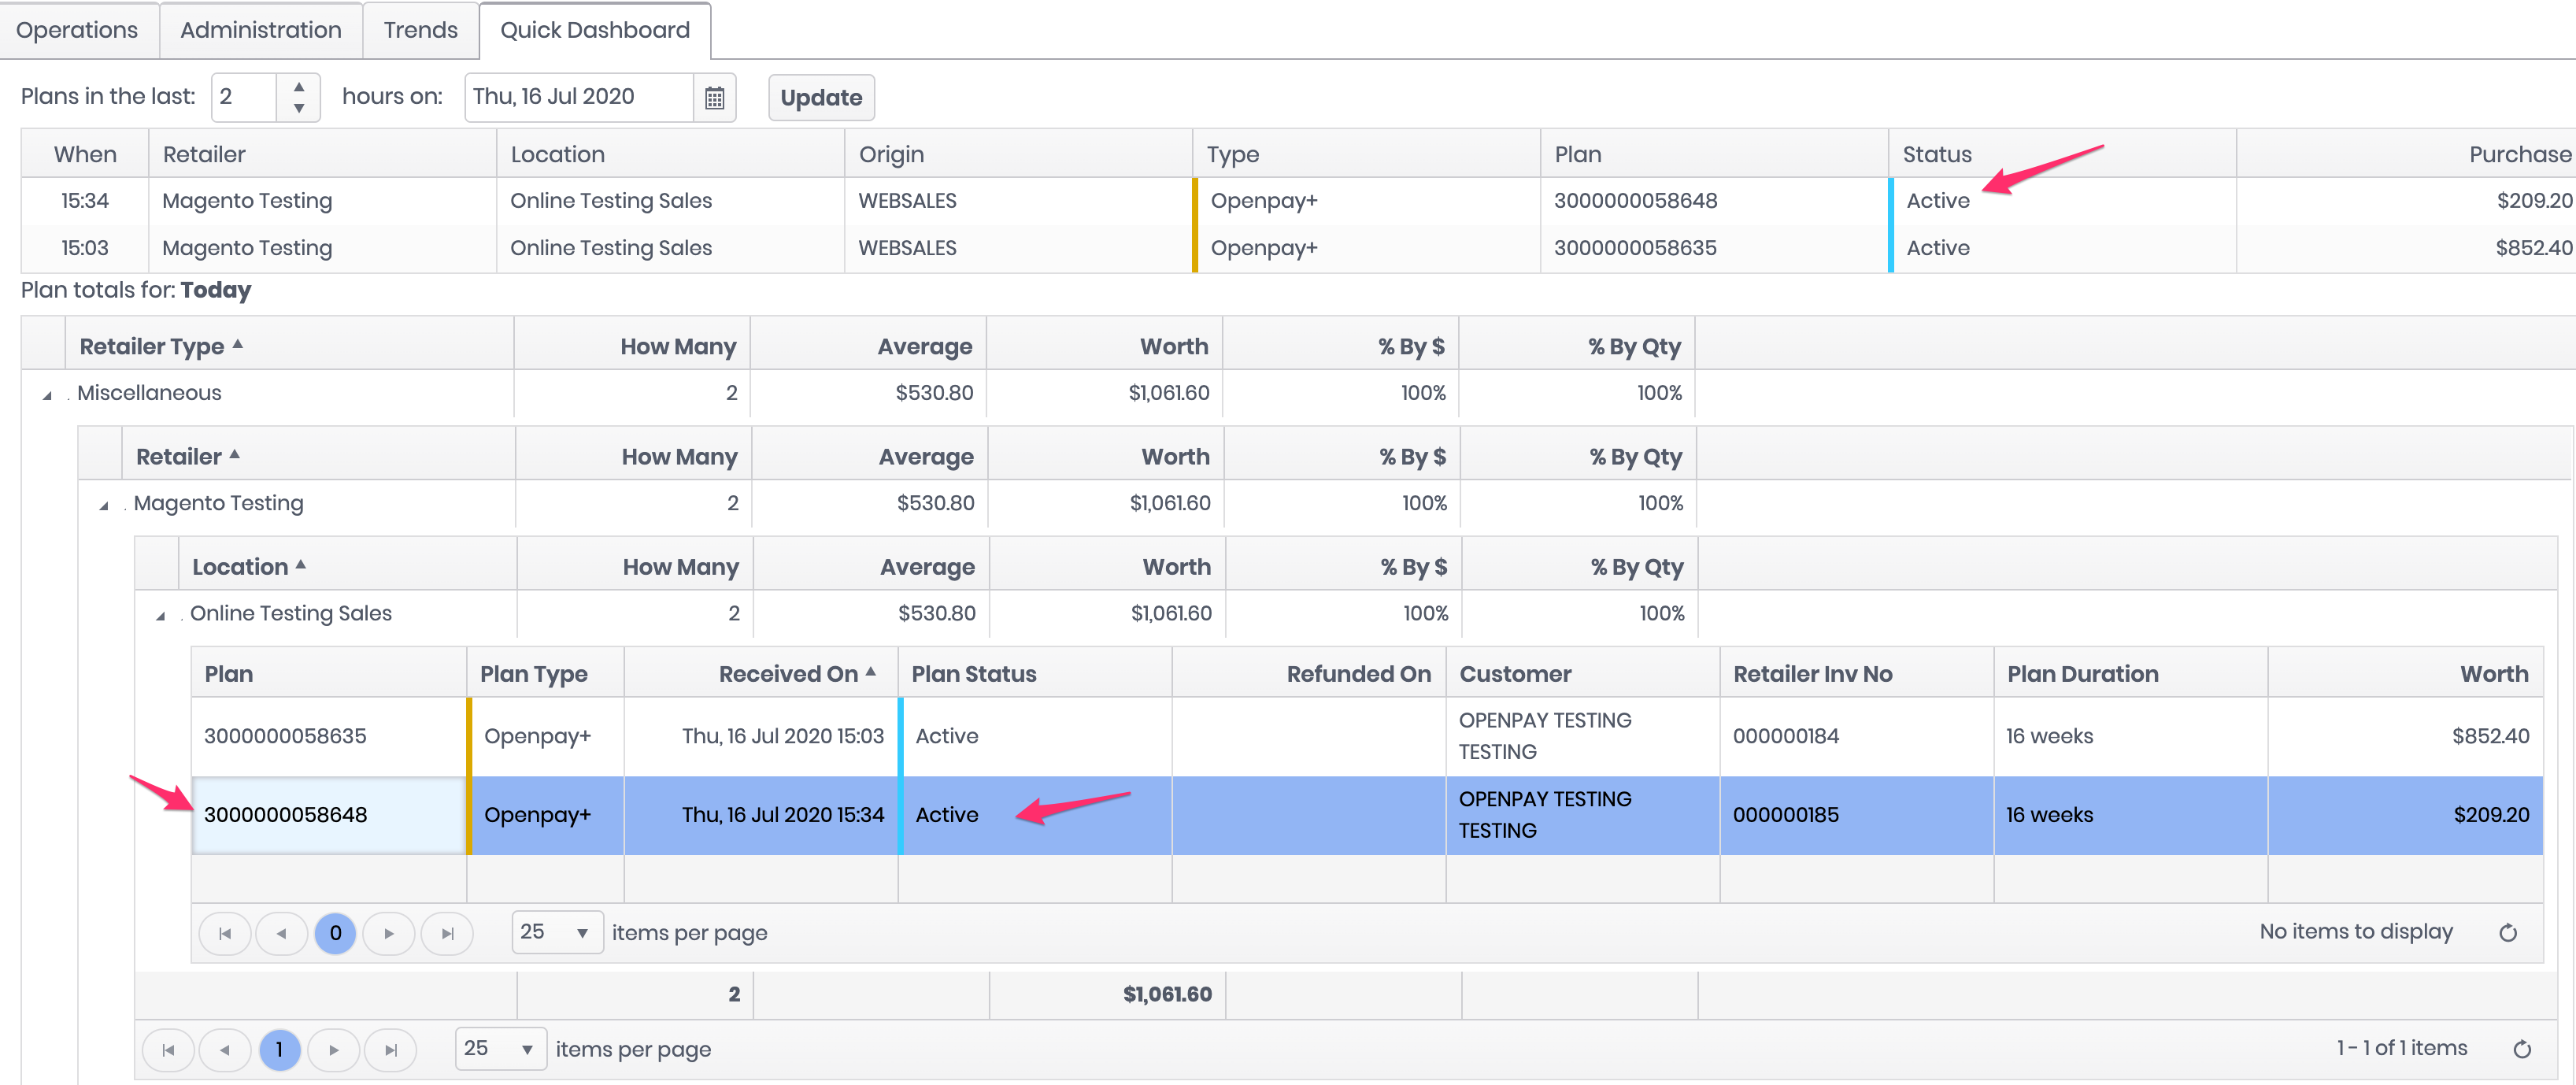The height and width of the screenshot is (1085, 2576).
Task: Collapse the Miscellaneous retailer type row
Action: pos(47,396)
